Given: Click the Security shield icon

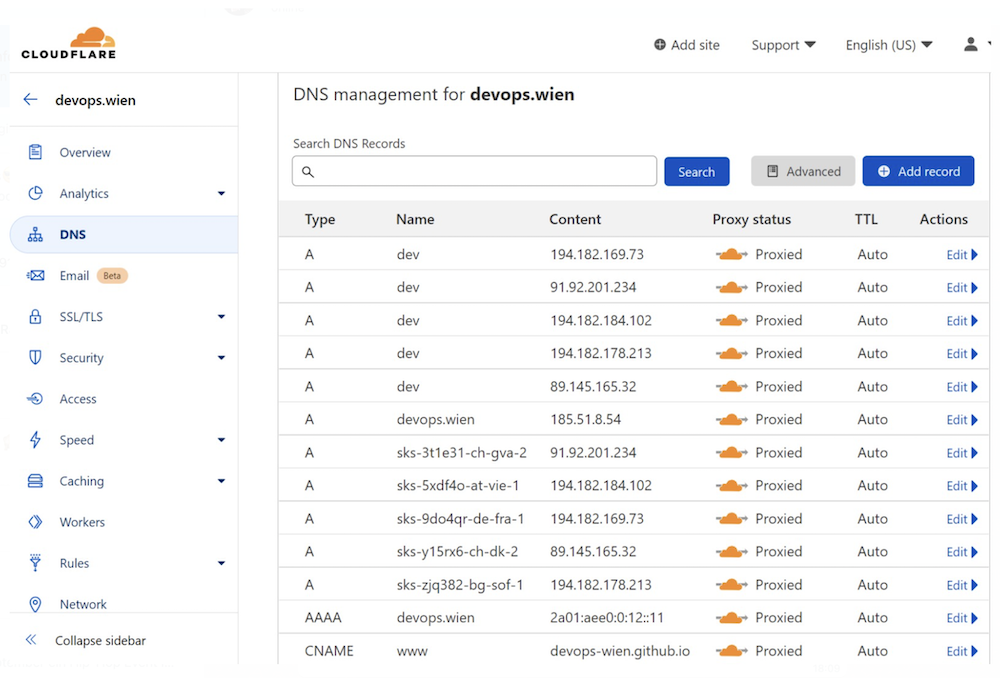Looking at the screenshot, I should coord(35,357).
